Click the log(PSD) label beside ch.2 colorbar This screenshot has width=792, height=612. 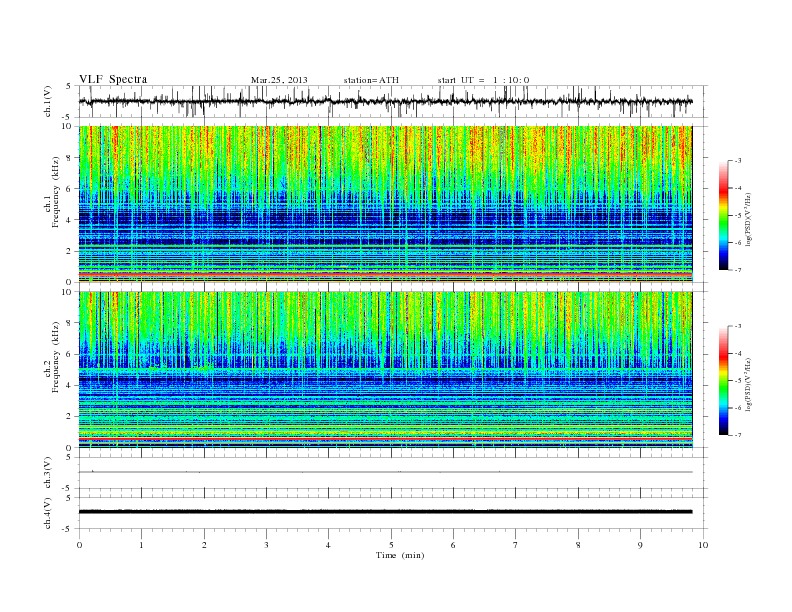click(749, 385)
